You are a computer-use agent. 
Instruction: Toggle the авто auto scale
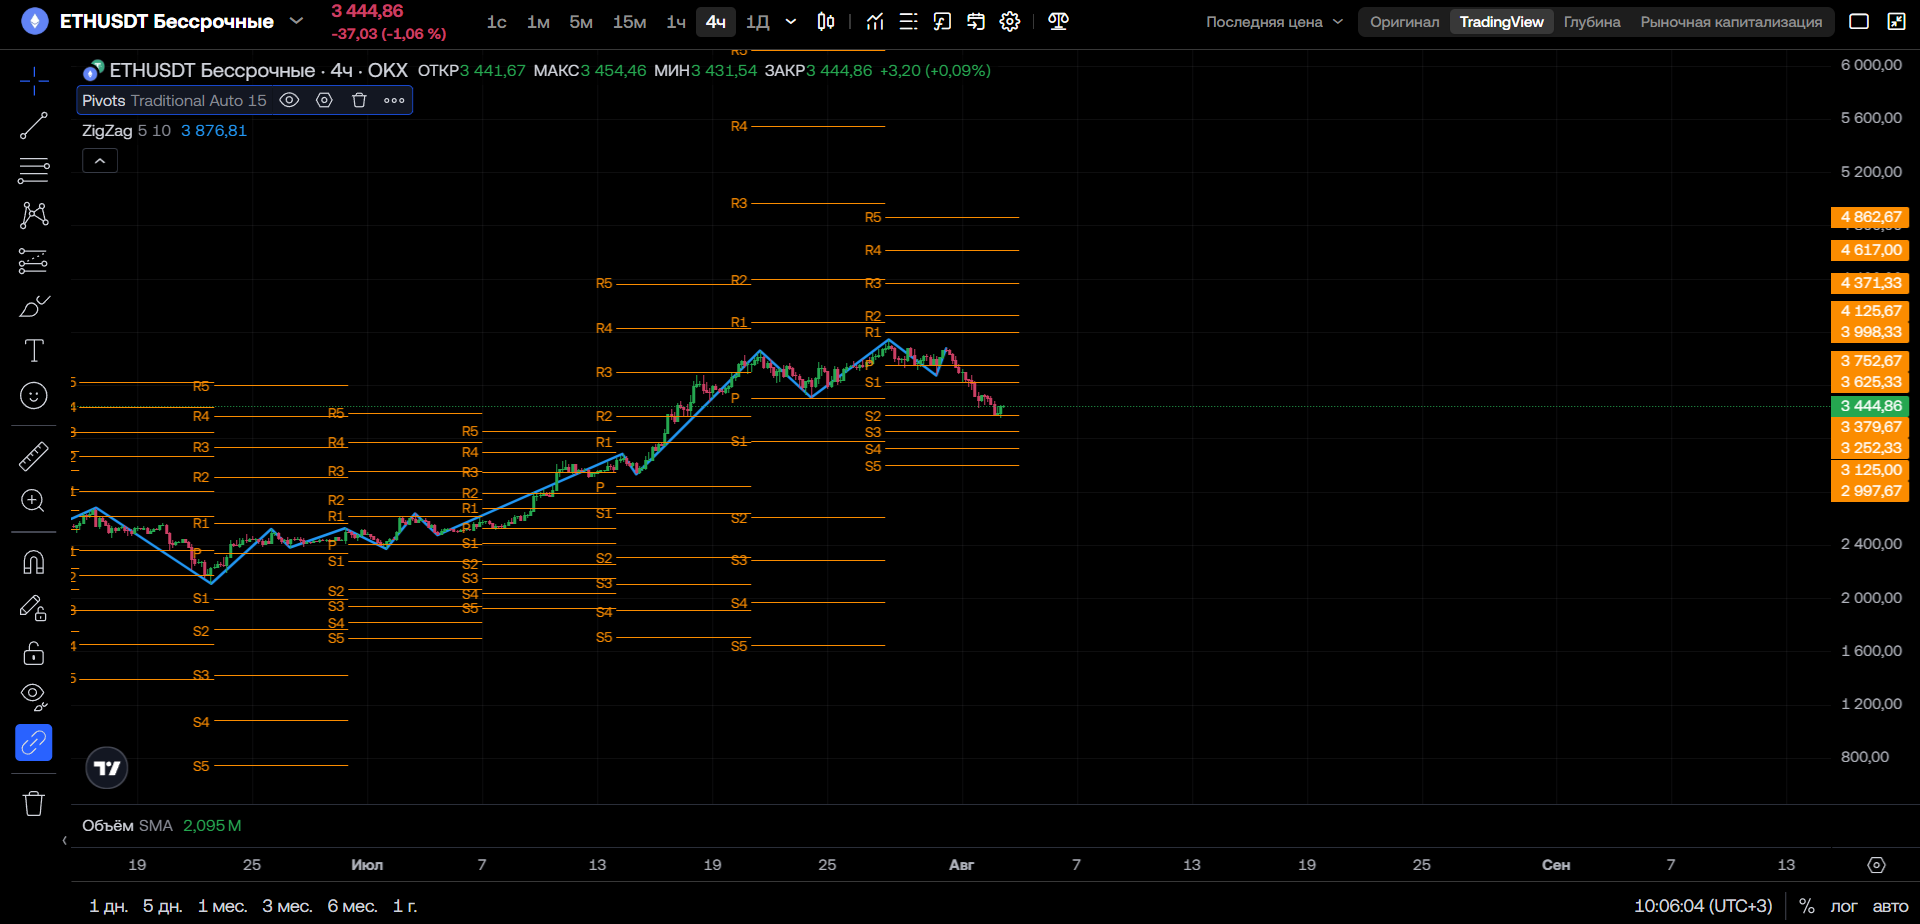click(x=1890, y=906)
